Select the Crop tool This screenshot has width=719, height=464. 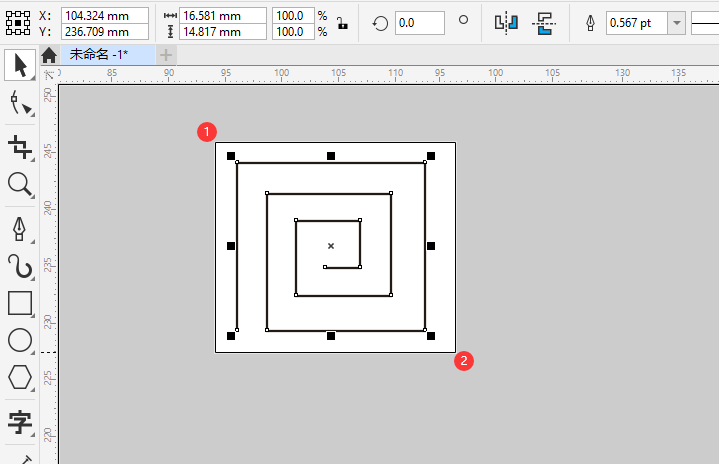(20, 147)
